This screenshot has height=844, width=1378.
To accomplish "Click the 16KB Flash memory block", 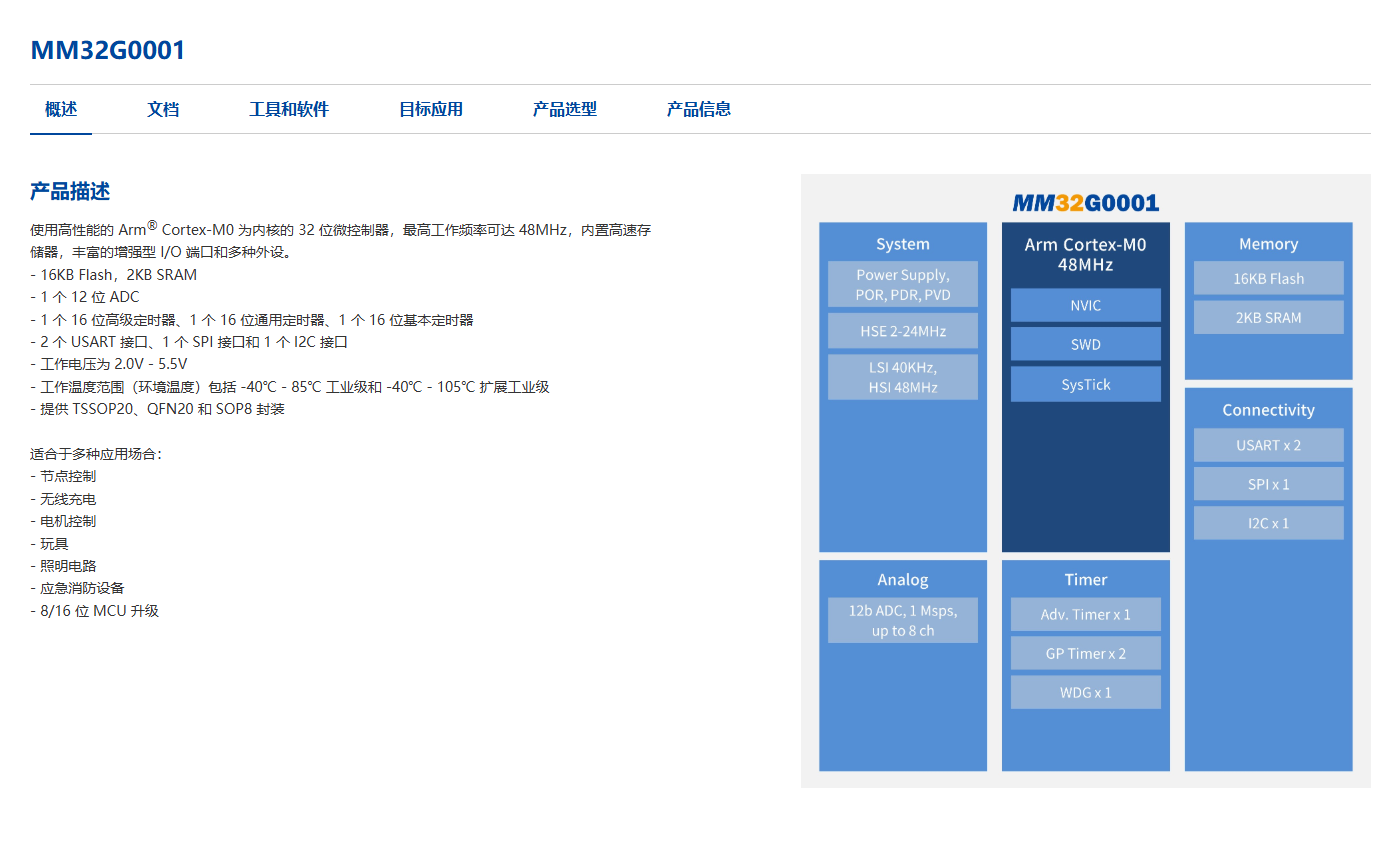I will click(x=1268, y=278).
